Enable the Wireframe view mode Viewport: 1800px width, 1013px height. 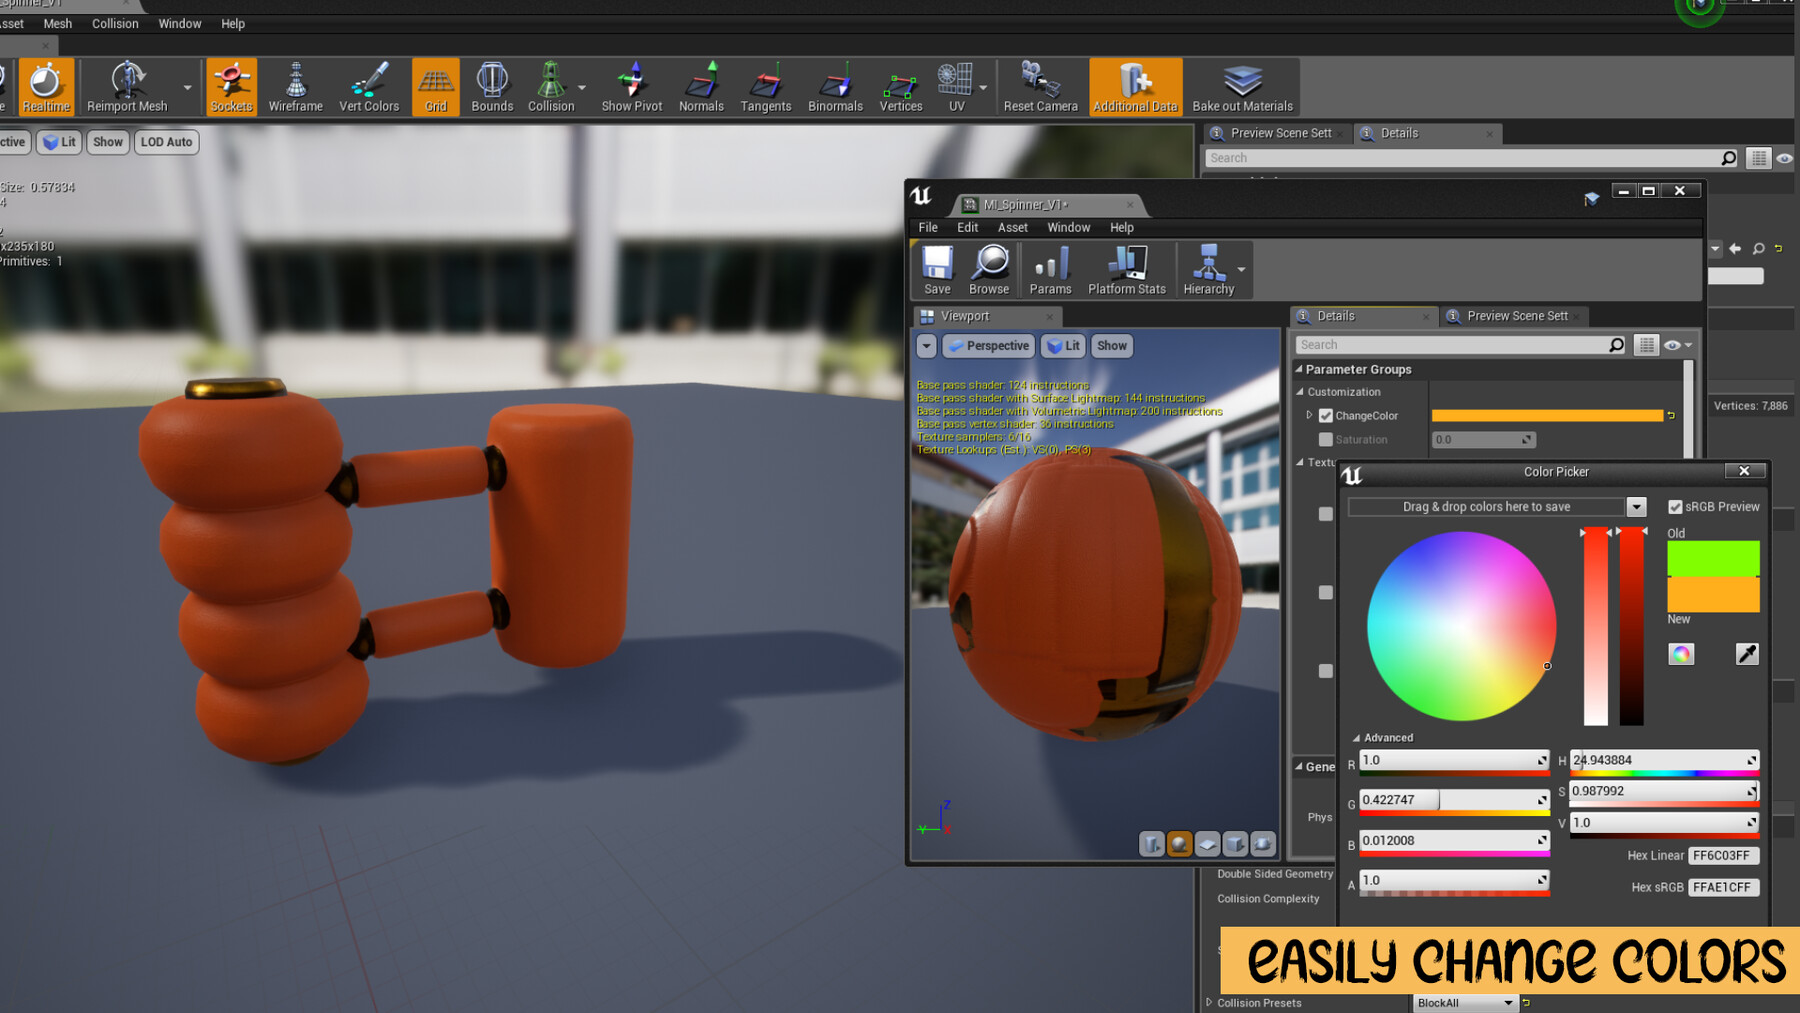click(295, 86)
